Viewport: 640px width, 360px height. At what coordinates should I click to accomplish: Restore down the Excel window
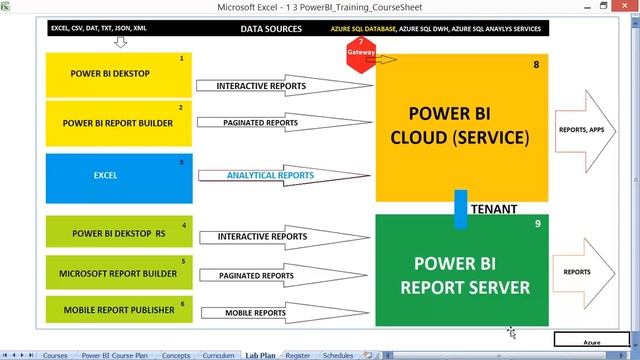(x=604, y=6)
